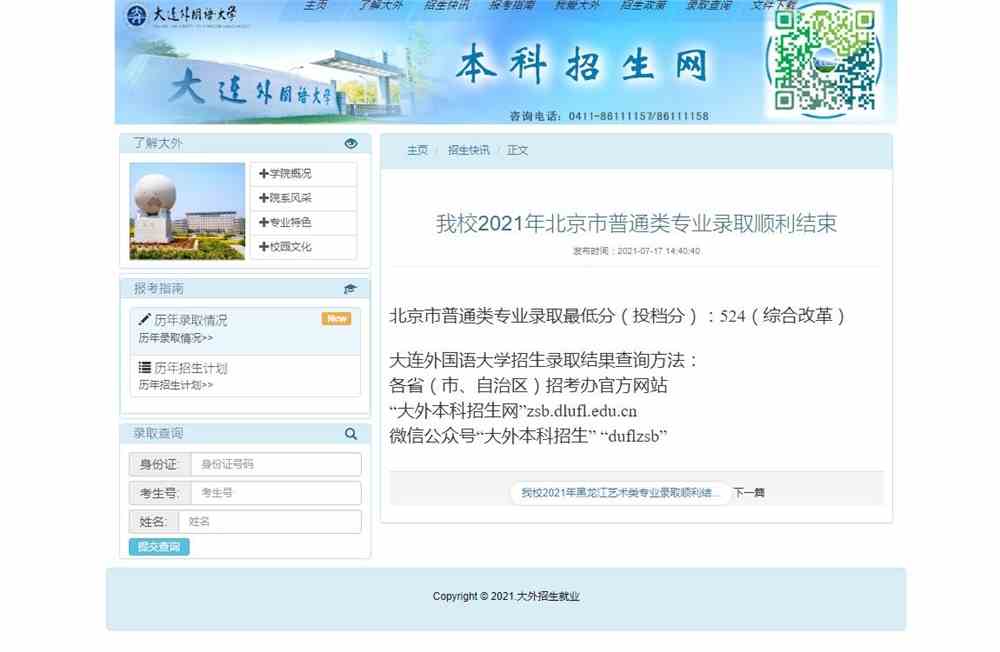The image size is (1000, 652).
Task: Click the magnifier icon in 录取查询 header
Action: coord(351,434)
